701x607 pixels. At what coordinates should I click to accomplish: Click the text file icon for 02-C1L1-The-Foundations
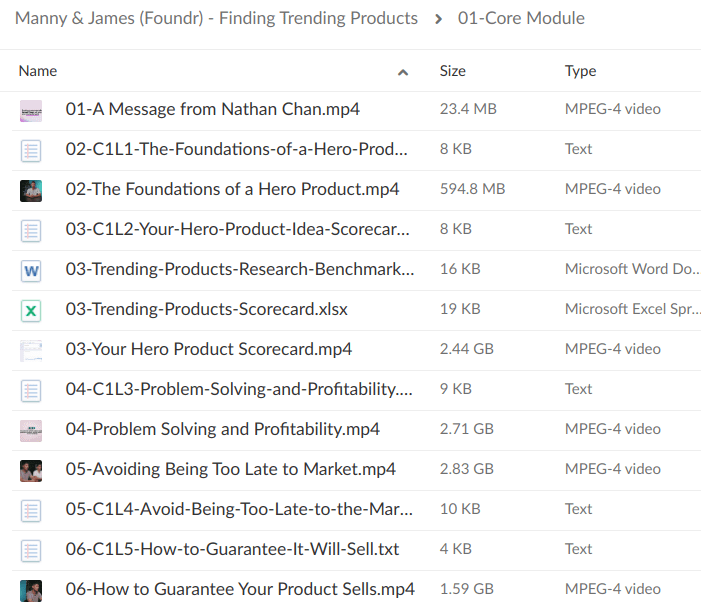[31, 150]
